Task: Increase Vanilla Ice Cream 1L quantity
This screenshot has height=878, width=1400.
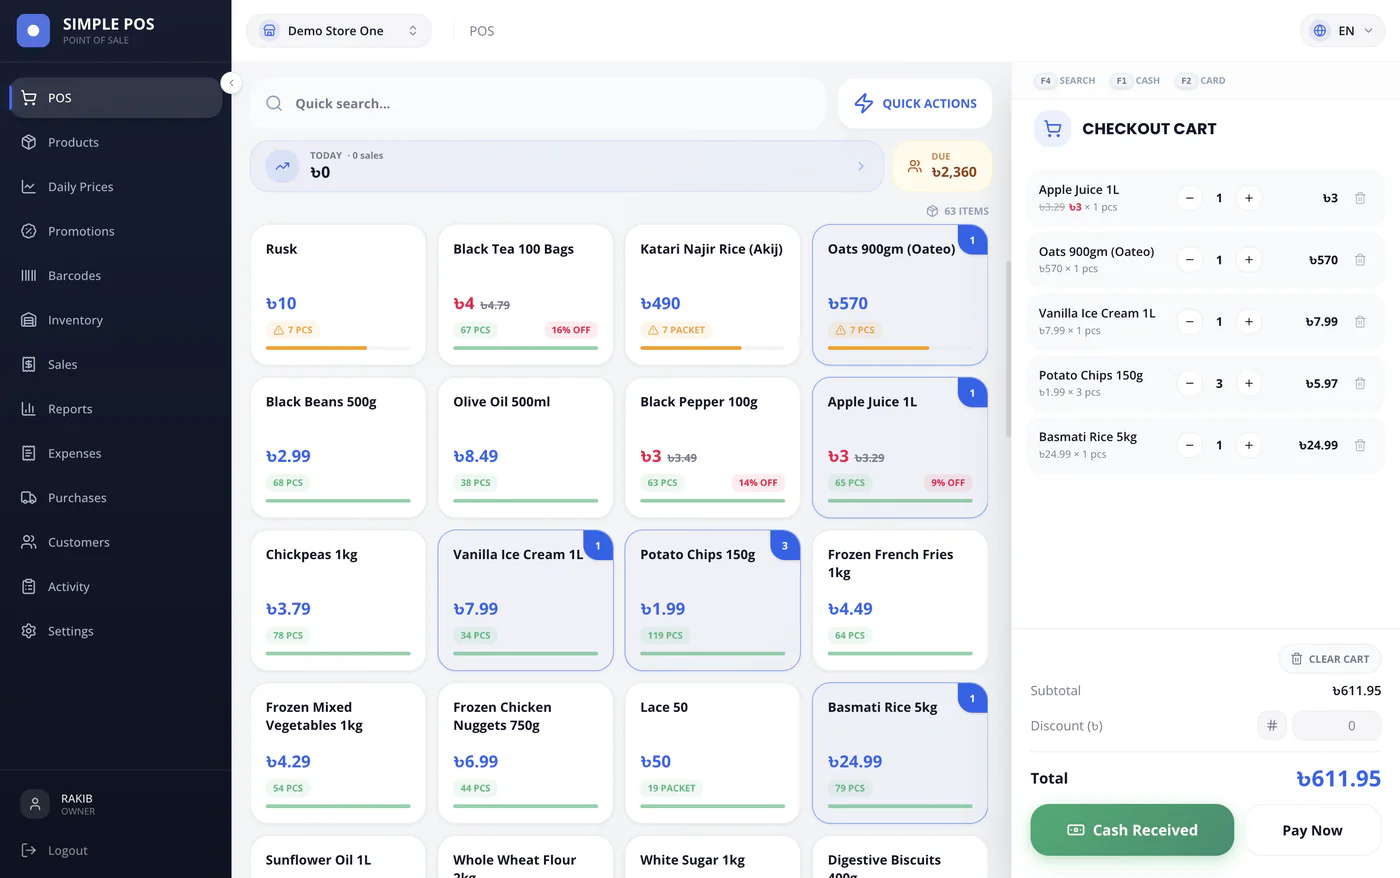Action: 1249,322
